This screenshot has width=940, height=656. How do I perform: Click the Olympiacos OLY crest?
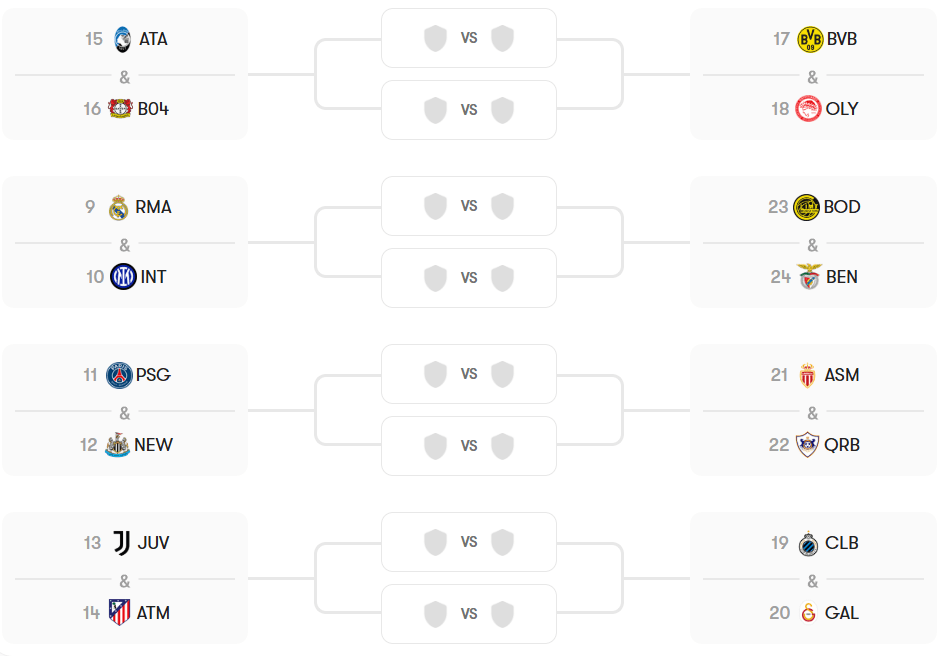[808, 109]
